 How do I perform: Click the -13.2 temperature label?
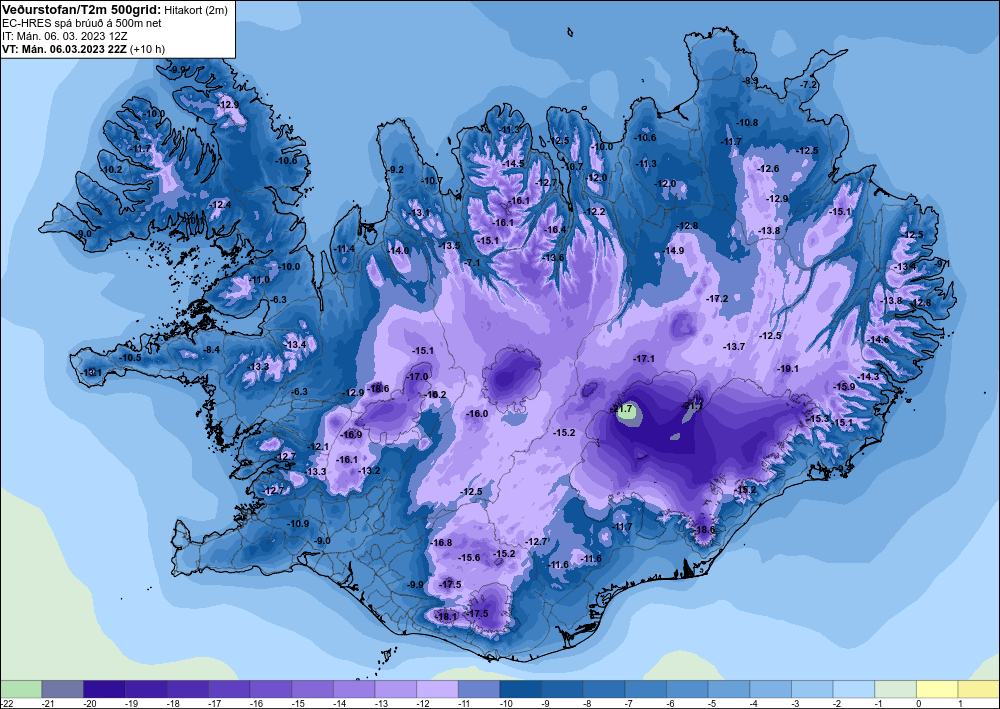tap(369, 471)
